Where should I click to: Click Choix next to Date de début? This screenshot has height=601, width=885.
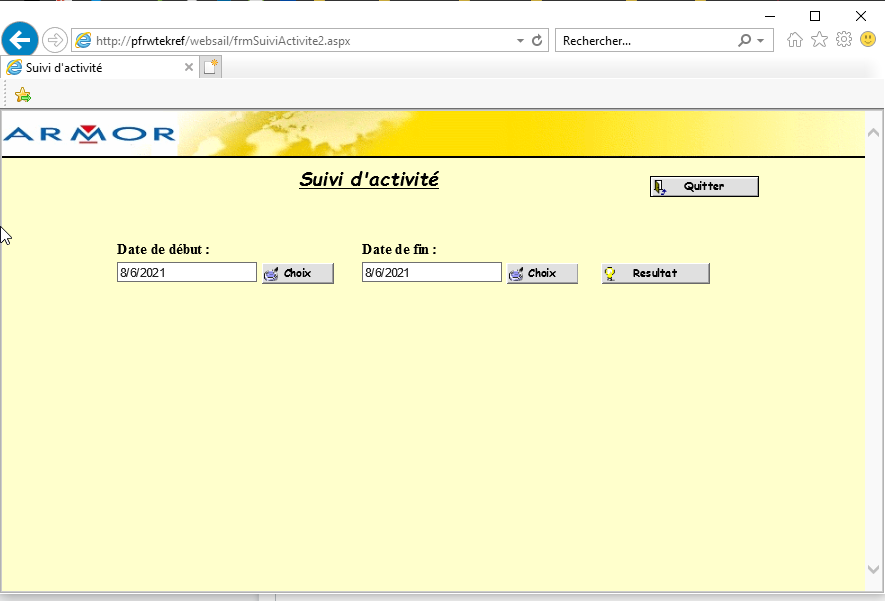point(298,273)
